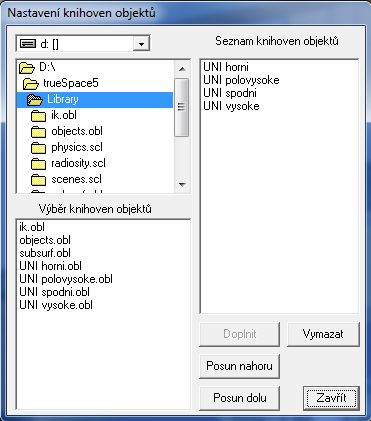Click the objects.obl folder icon

click(39, 132)
